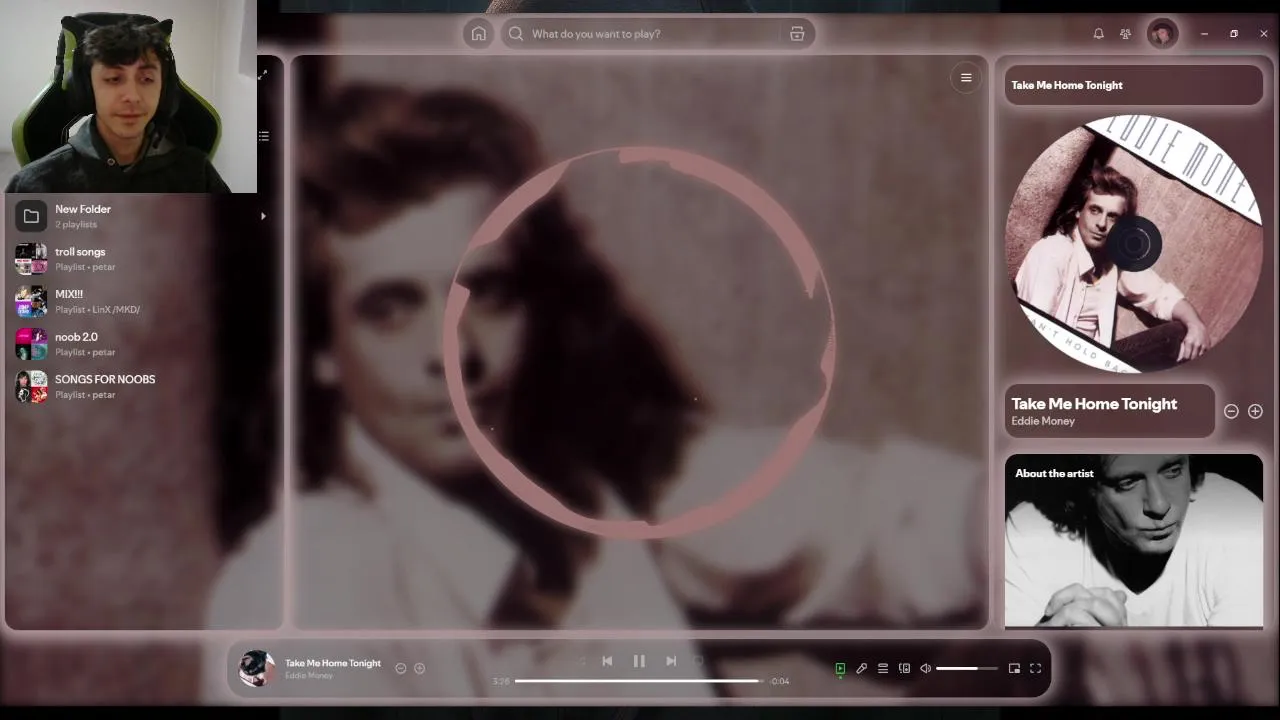Open the About the artist card
1280x720 pixels.
click(1134, 541)
